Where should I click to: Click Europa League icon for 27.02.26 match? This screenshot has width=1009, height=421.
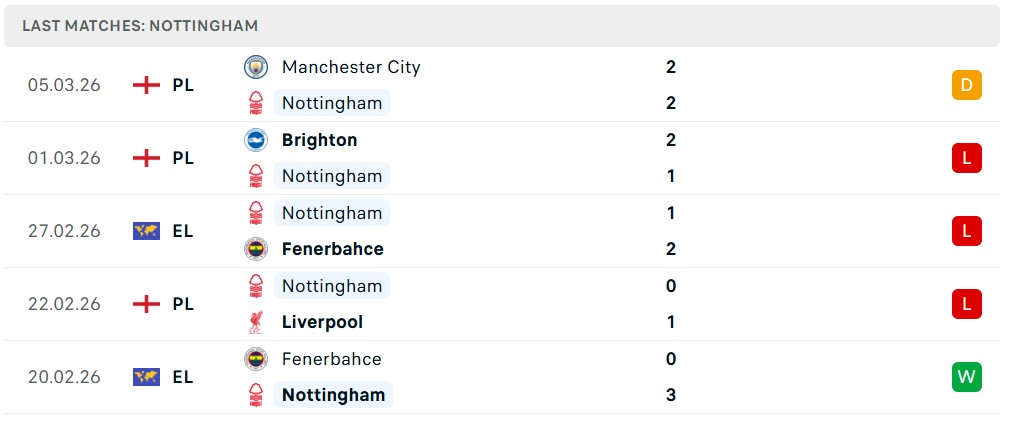coord(146,231)
